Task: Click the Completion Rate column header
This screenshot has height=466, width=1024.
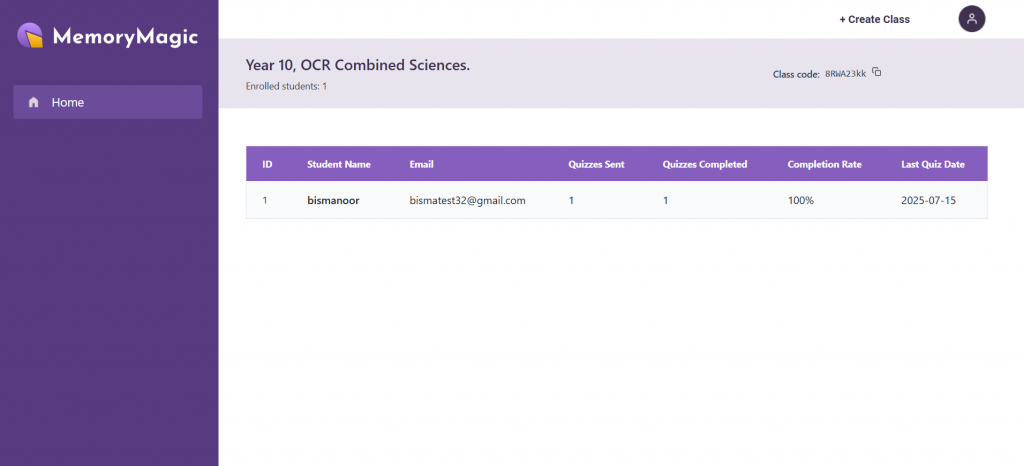Action: tap(825, 164)
